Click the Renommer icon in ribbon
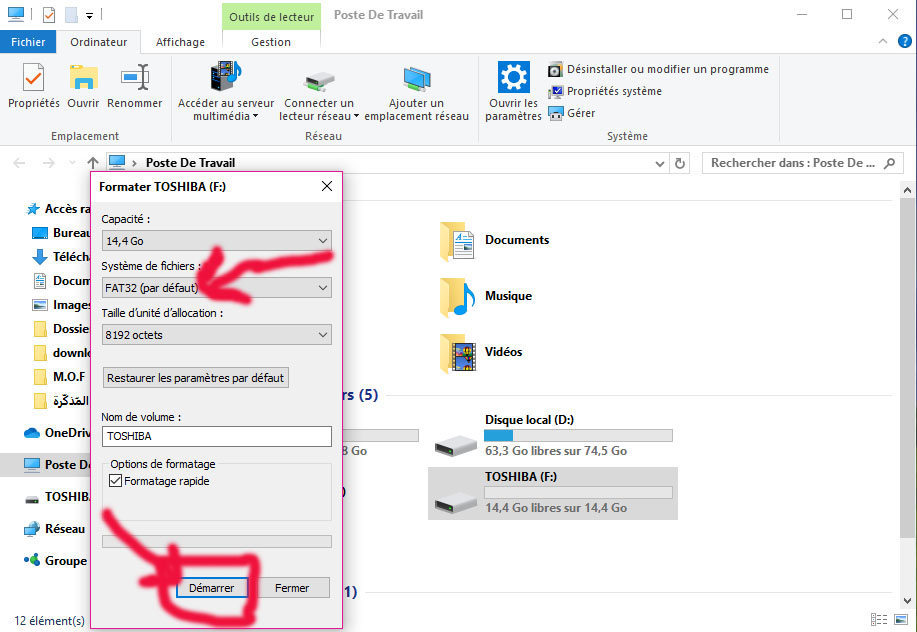Image resolution: width=917 pixels, height=632 pixels. point(134,78)
